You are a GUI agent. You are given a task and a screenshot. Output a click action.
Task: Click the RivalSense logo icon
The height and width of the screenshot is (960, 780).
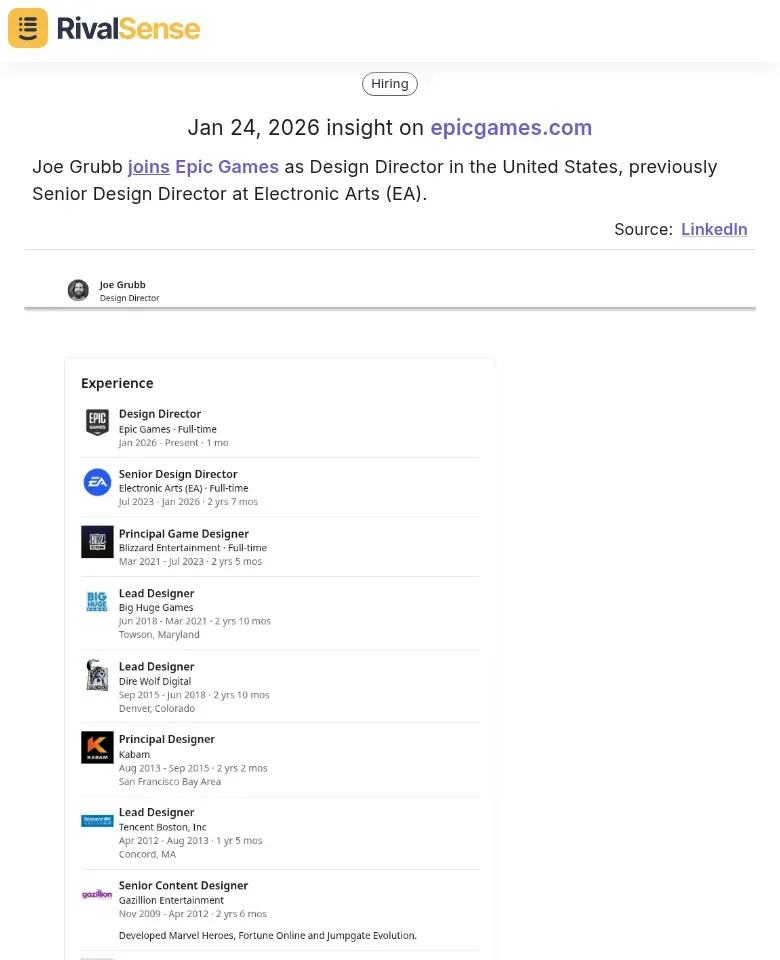tap(27, 28)
